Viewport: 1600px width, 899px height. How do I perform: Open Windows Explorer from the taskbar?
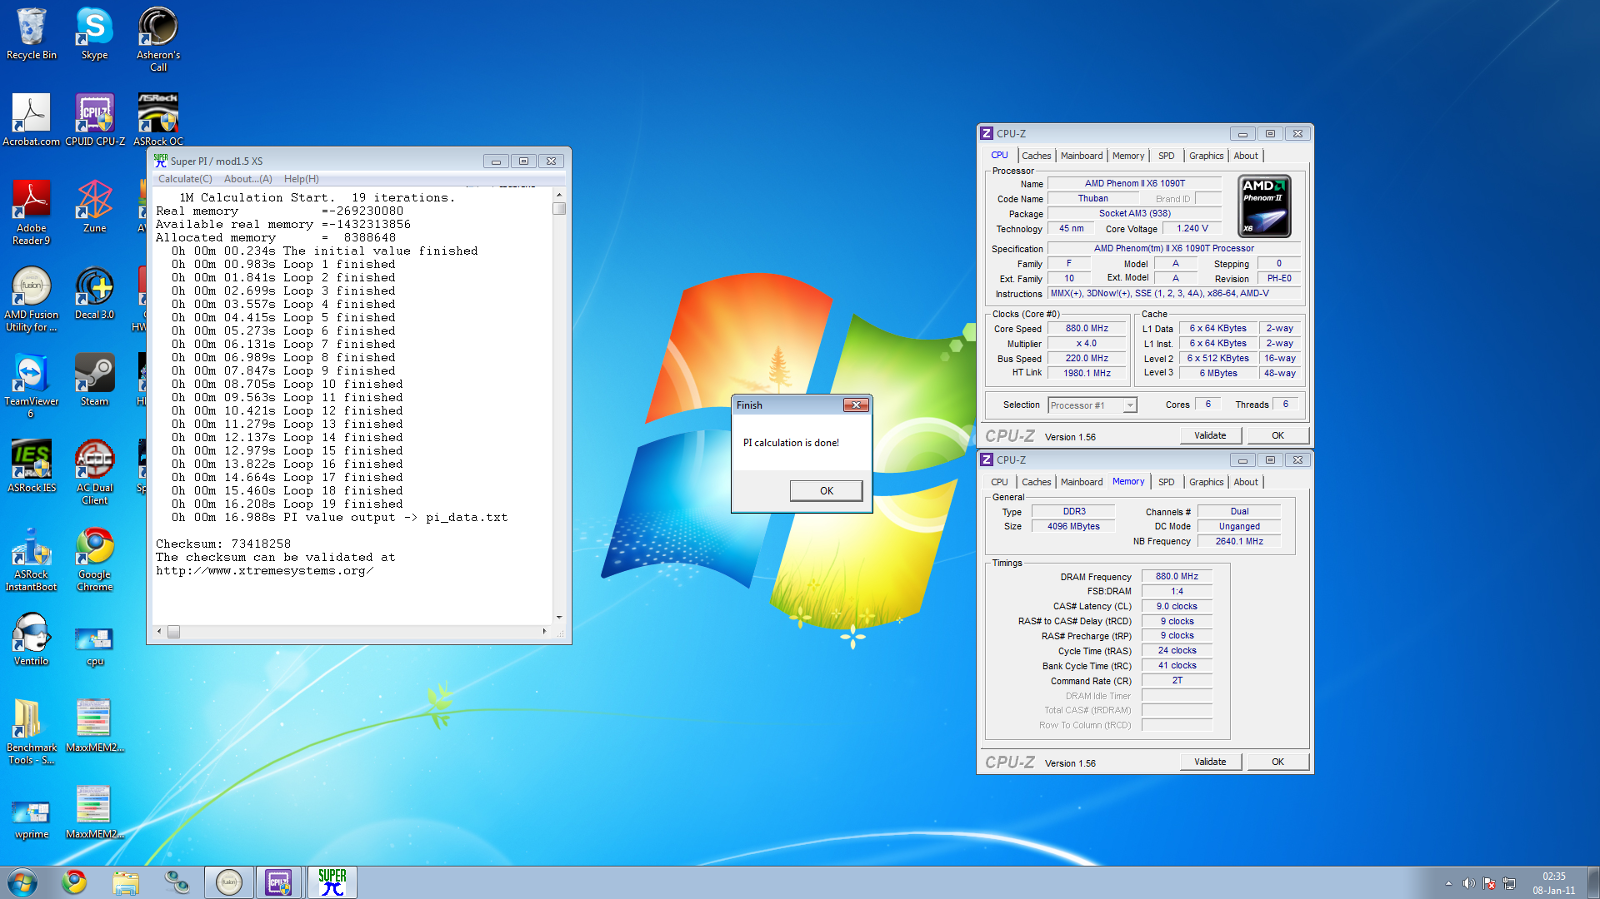(x=125, y=882)
